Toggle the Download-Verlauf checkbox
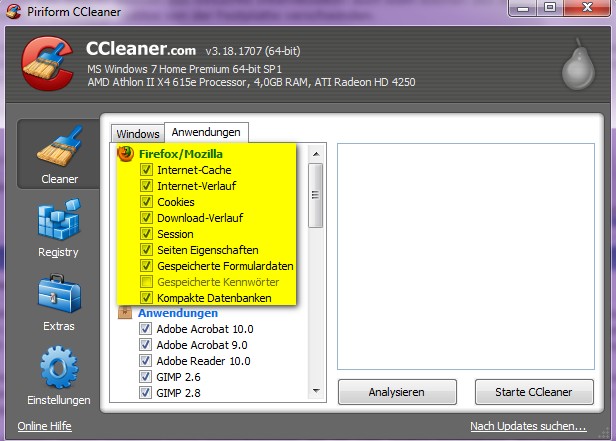Image resolution: width=616 pixels, height=441 pixels. pyautogui.click(x=146, y=218)
